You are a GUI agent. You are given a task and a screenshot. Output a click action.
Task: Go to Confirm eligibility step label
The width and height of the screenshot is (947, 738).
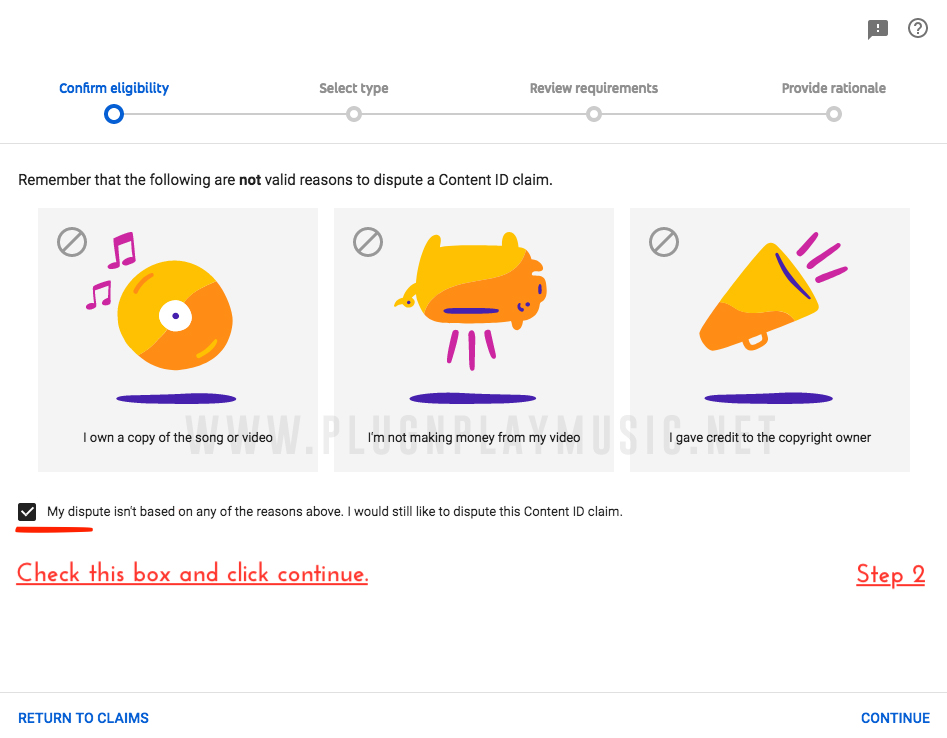[x=114, y=88]
